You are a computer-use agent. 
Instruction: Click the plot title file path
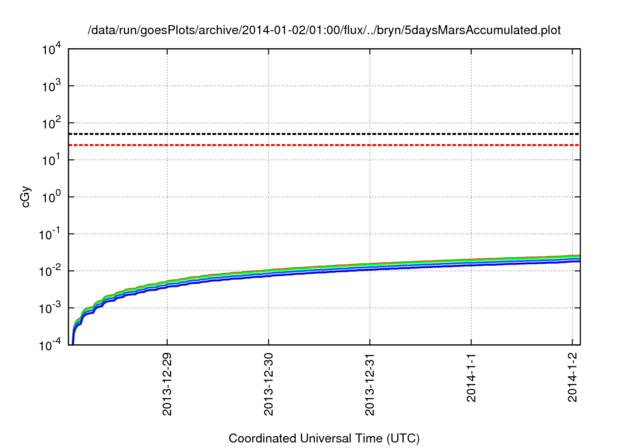click(324, 30)
